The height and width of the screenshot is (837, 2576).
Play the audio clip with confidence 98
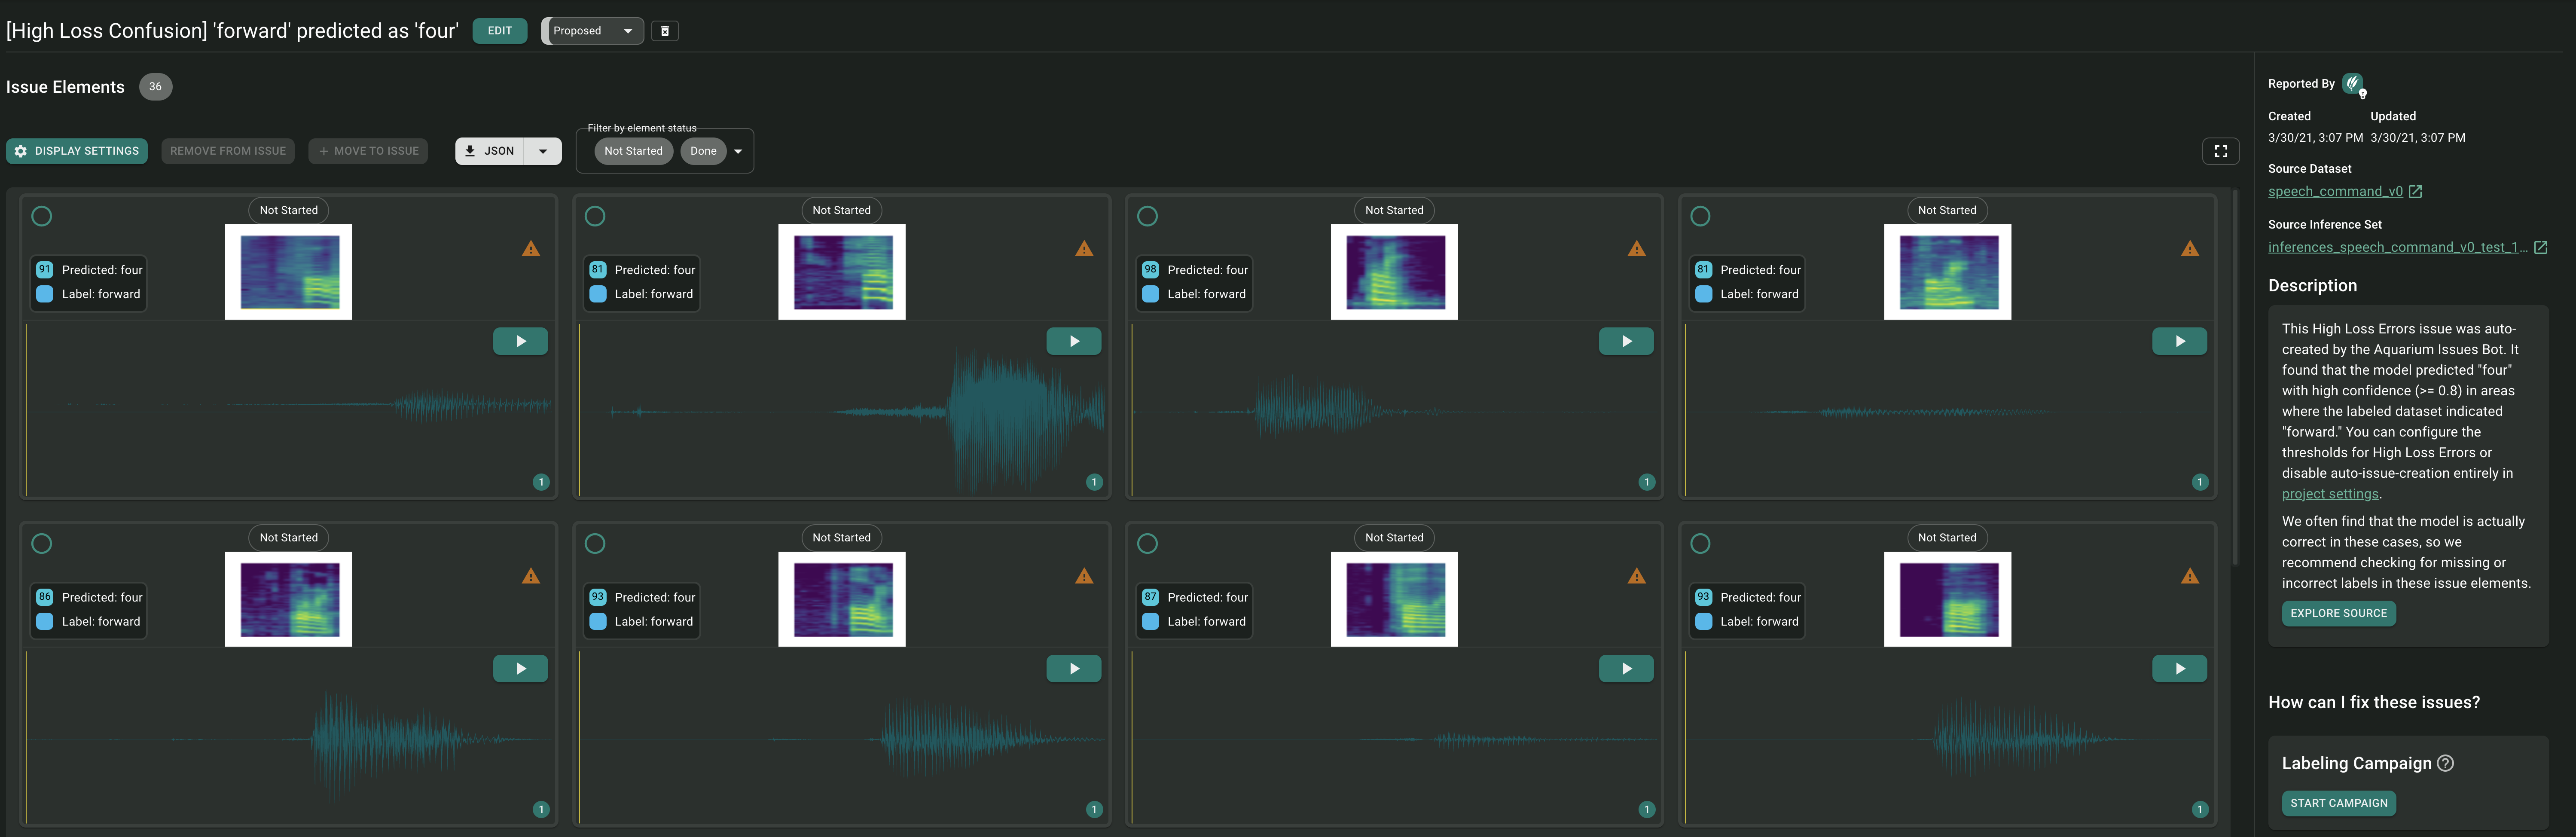[1626, 341]
